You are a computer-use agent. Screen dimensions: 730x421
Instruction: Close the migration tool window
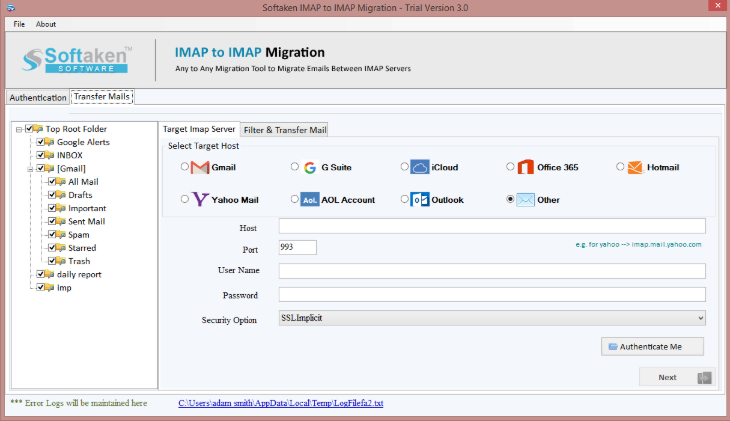click(718, 5)
